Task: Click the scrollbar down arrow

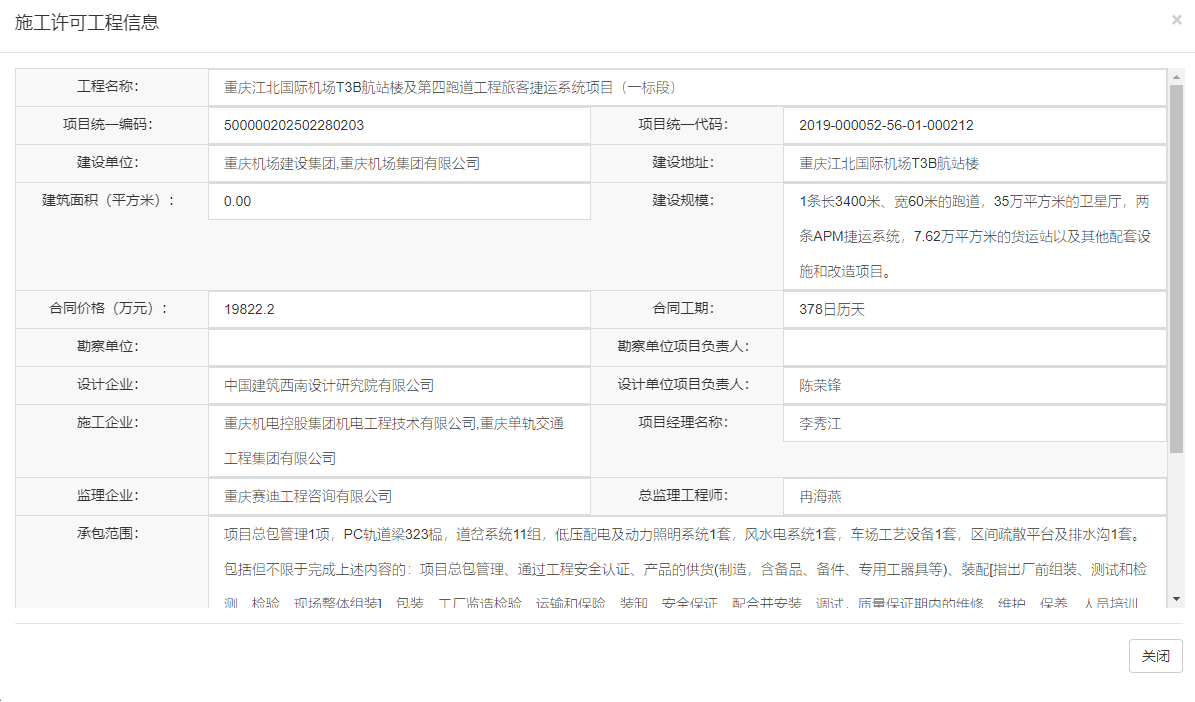Action: [1176, 599]
